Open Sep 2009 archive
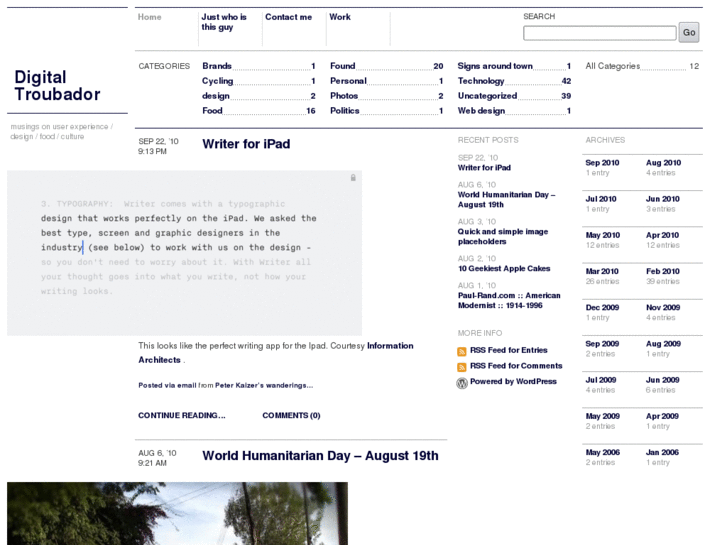Image resolution: width=727 pixels, height=545 pixels. pyautogui.click(x=602, y=343)
